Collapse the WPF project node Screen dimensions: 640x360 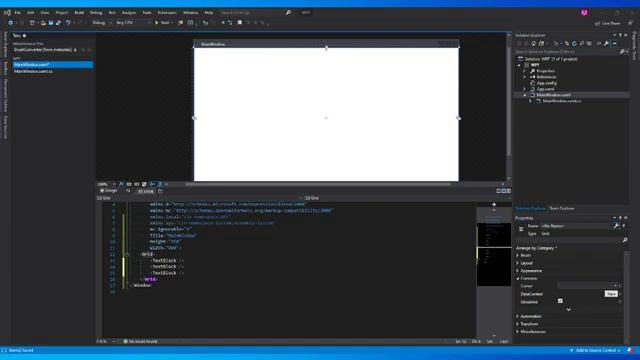(520, 65)
